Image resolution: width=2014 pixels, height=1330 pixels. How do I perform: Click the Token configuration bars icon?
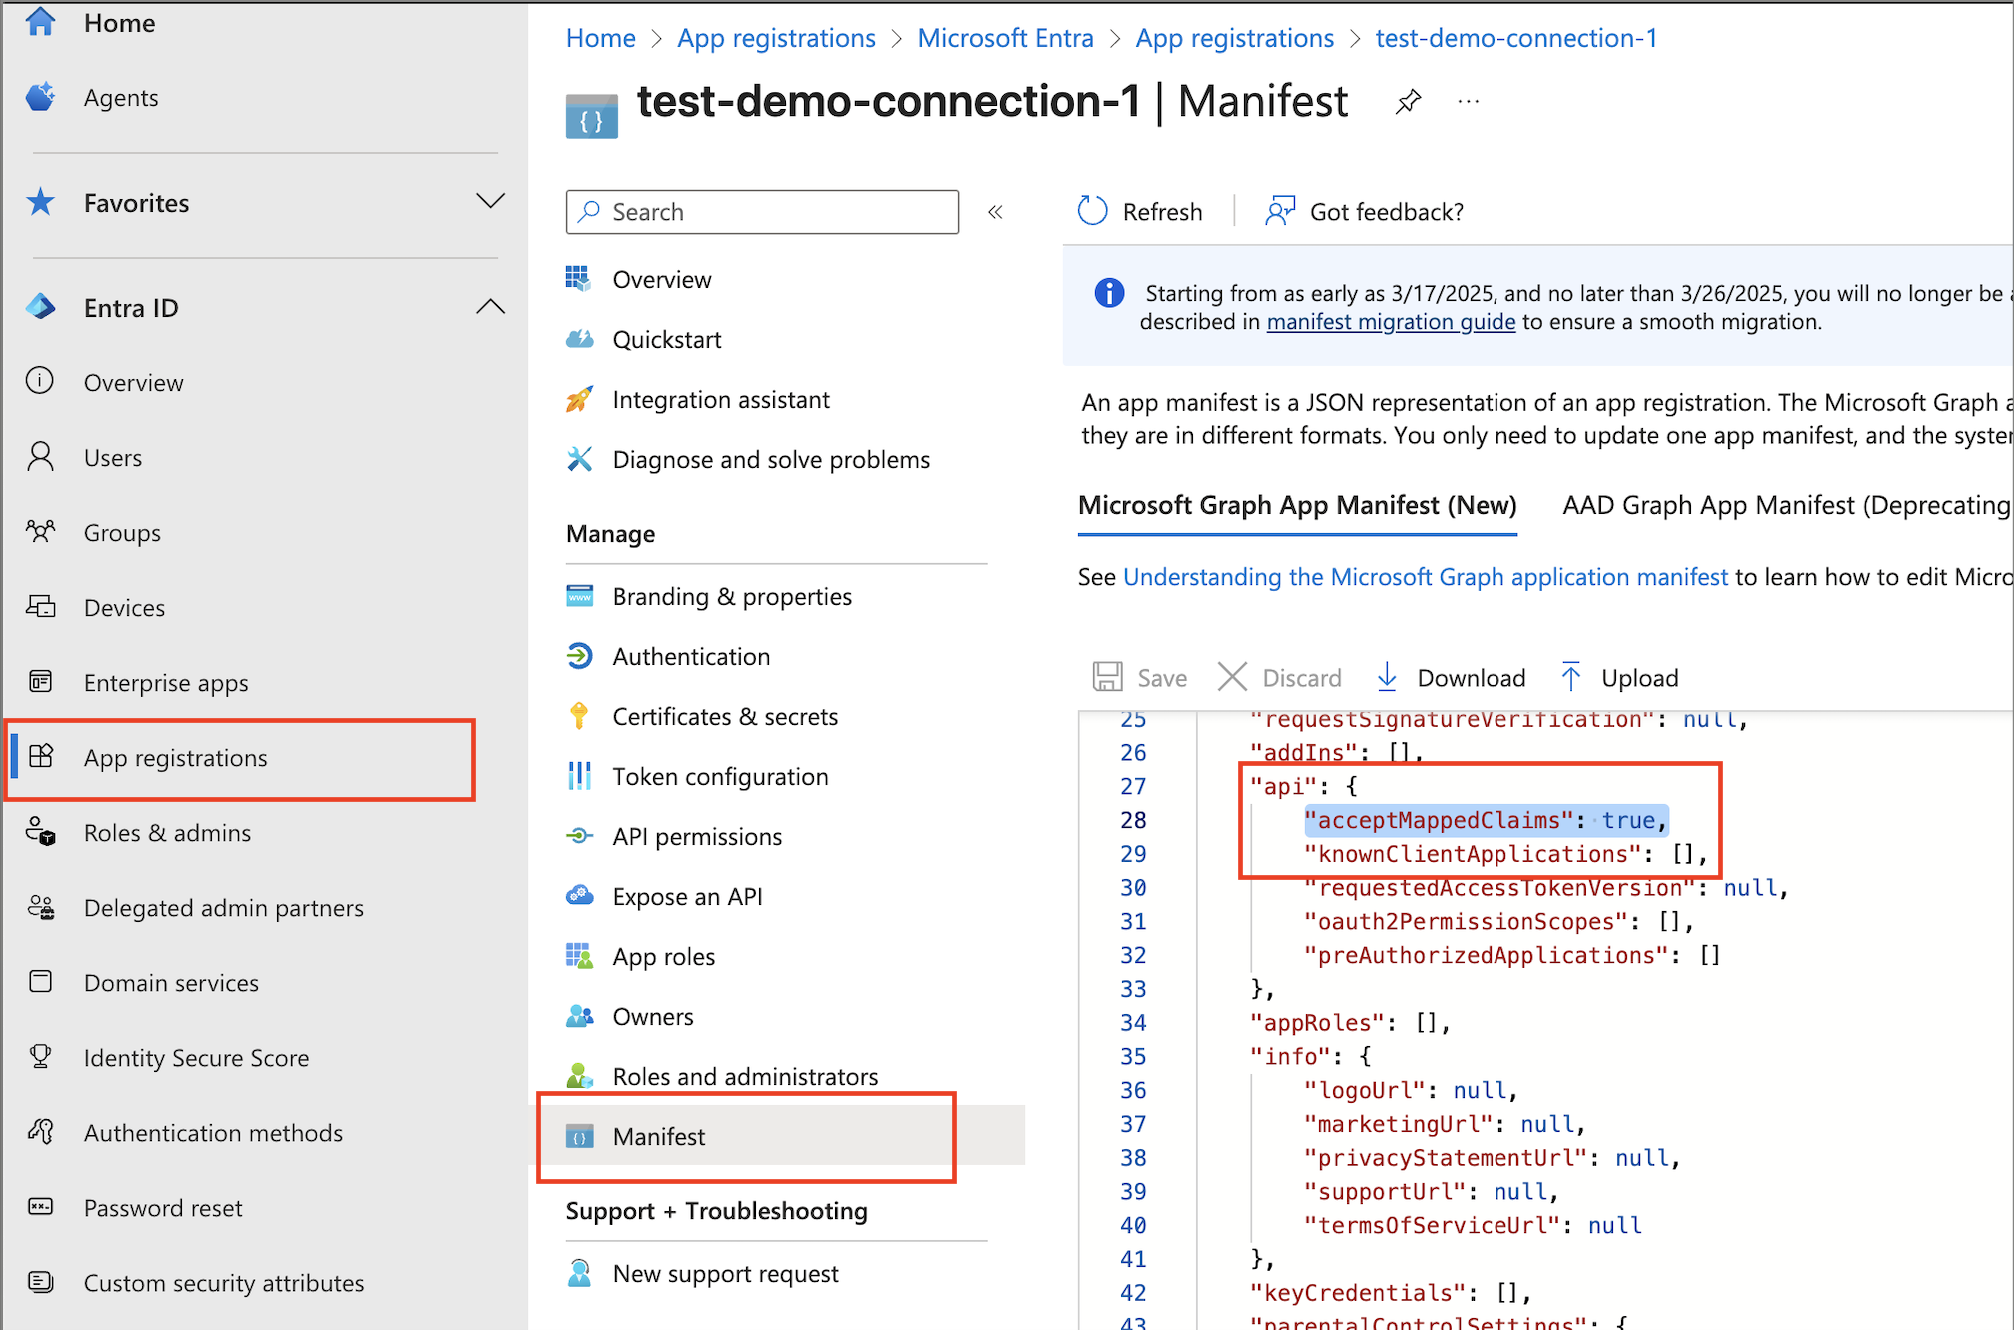coord(579,776)
